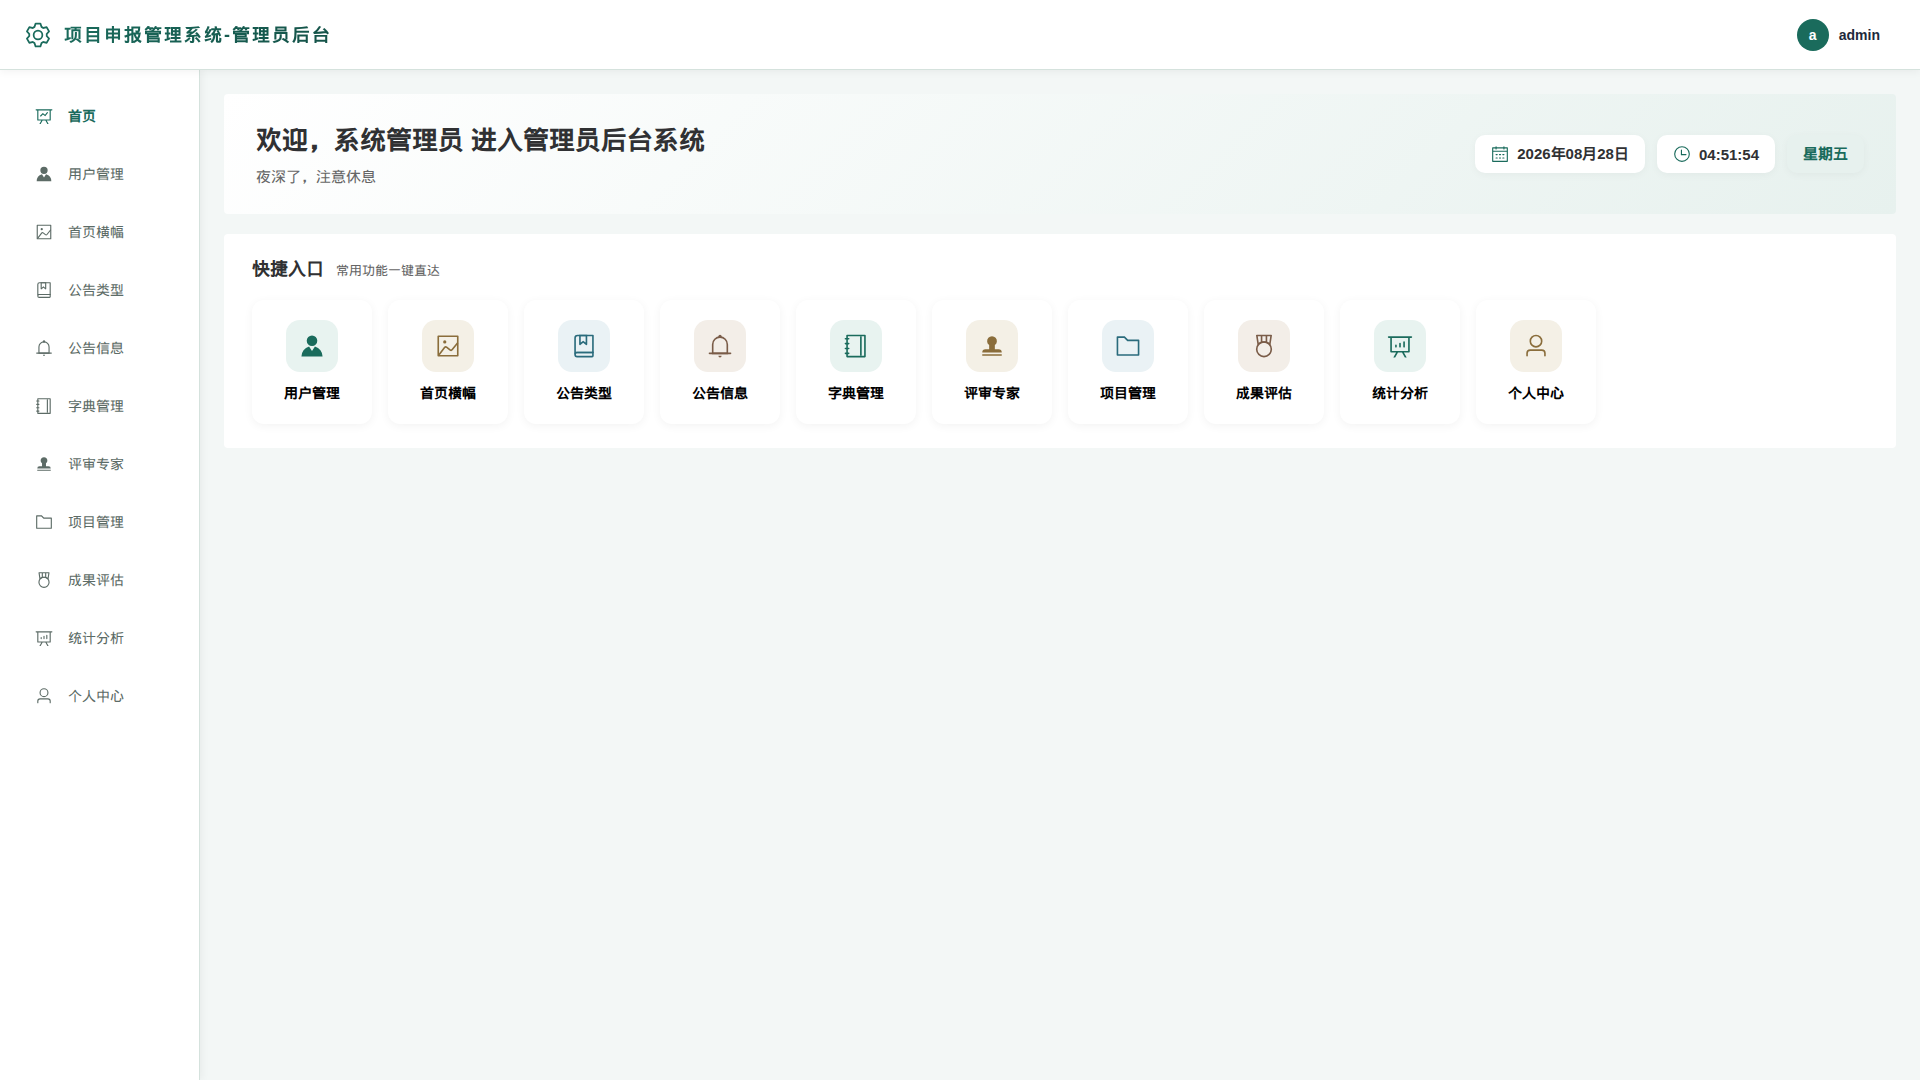Click the 首页横幅 sidebar picture icon
Viewport: 1920px width, 1080px height.
point(44,232)
